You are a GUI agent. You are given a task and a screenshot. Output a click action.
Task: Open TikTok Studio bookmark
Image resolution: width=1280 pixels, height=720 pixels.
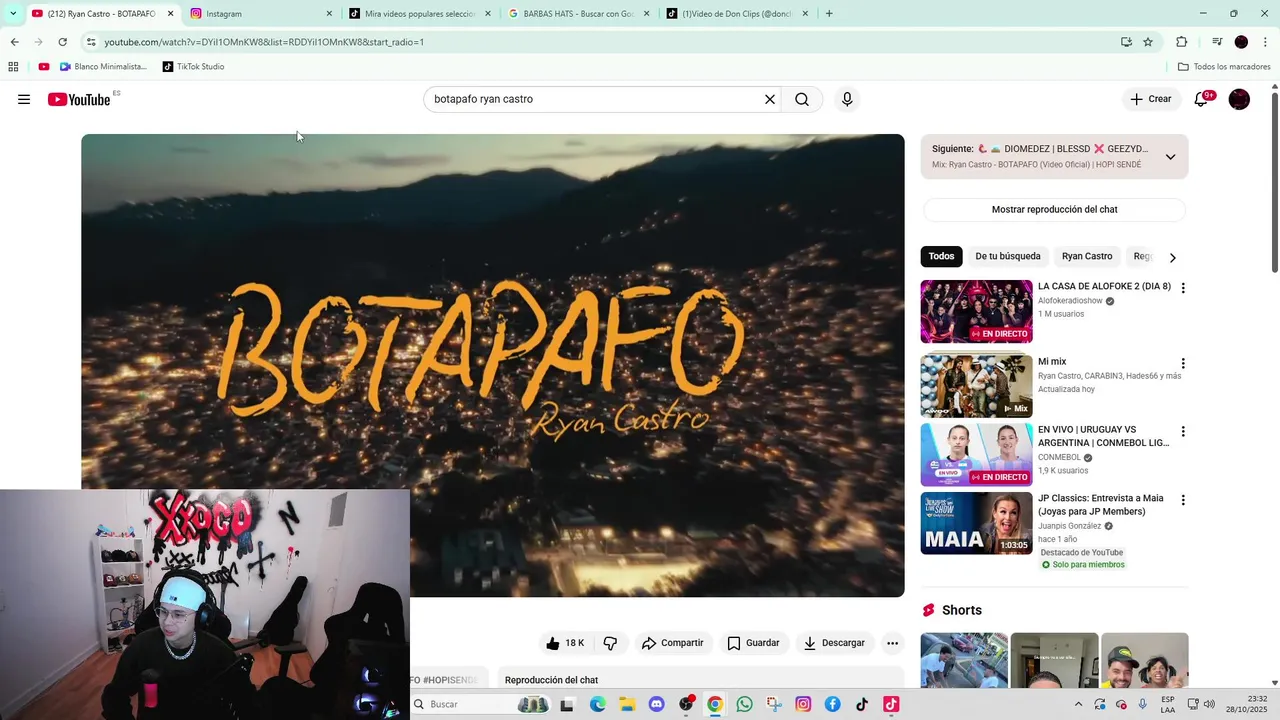click(193, 67)
